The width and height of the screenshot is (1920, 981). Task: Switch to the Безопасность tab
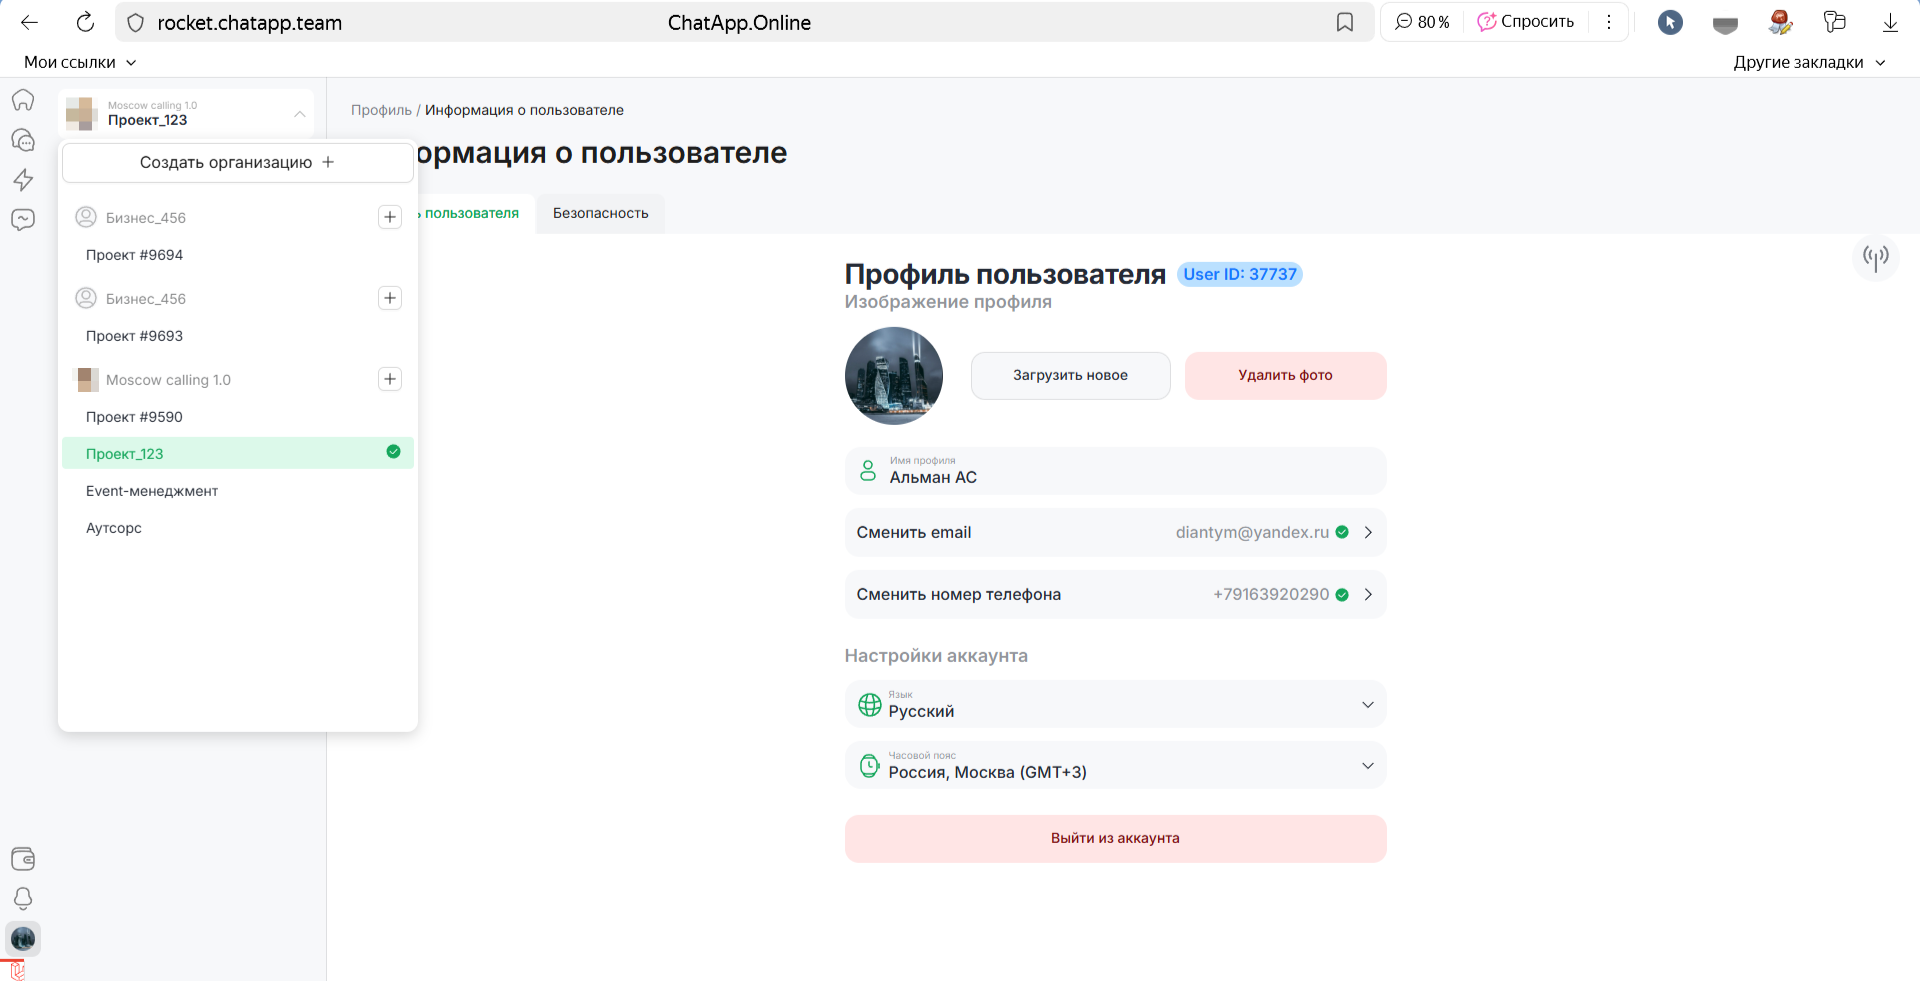600,213
